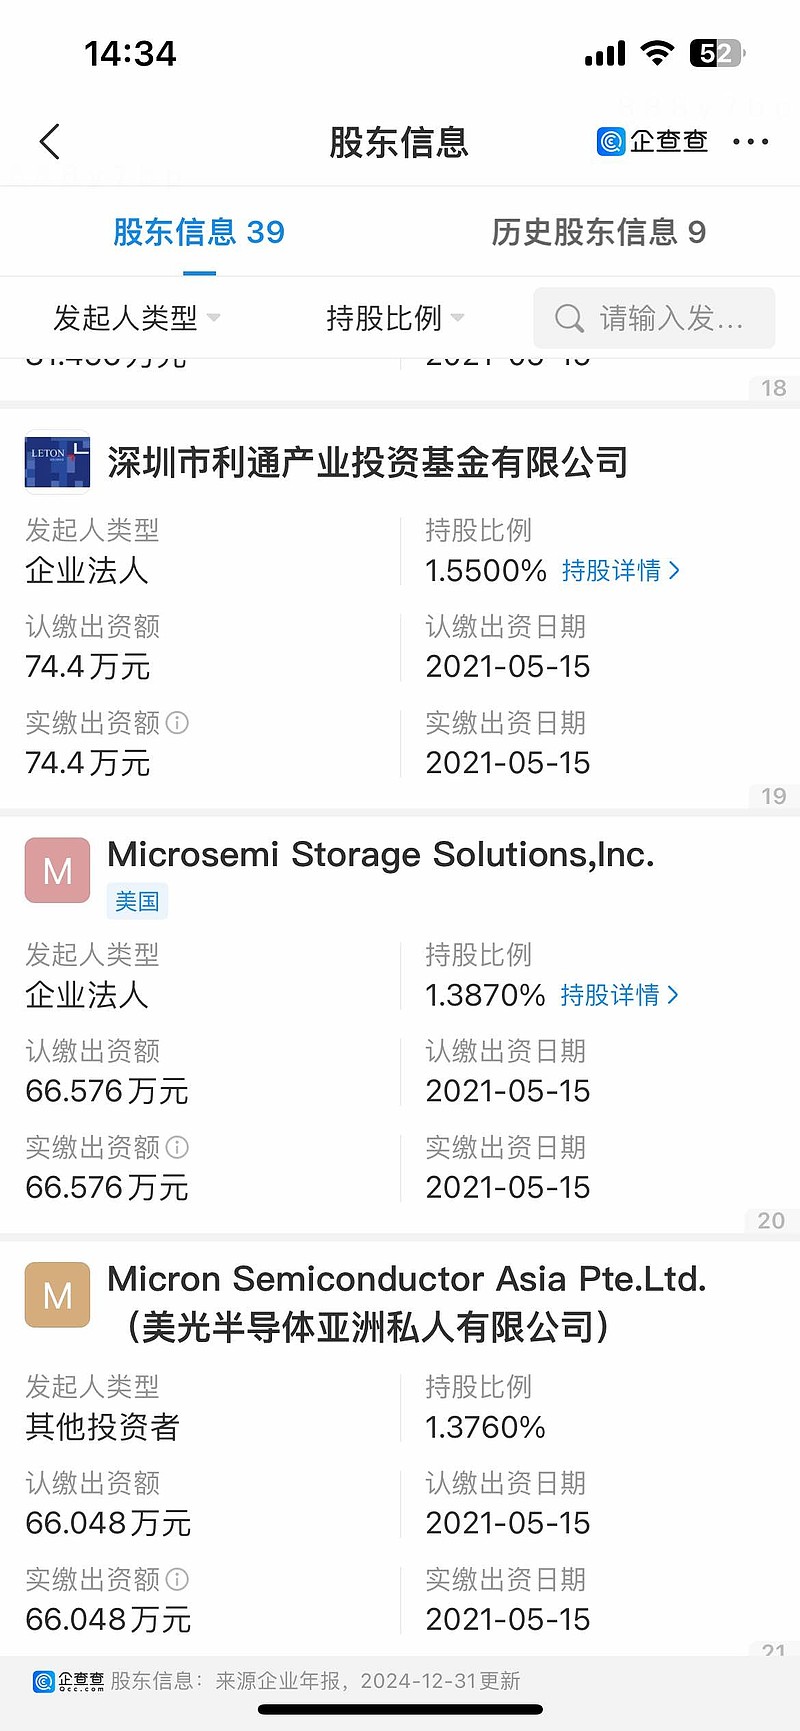Open the three-dot more menu
800x1731 pixels.
[750, 142]
